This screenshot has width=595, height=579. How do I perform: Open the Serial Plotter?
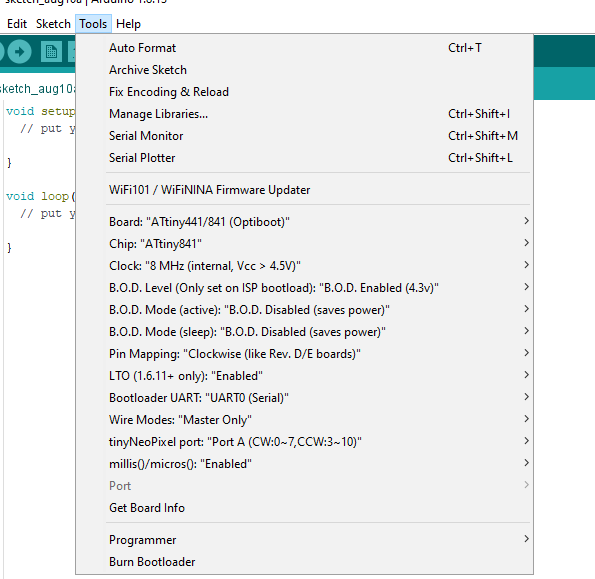[304, 158]
